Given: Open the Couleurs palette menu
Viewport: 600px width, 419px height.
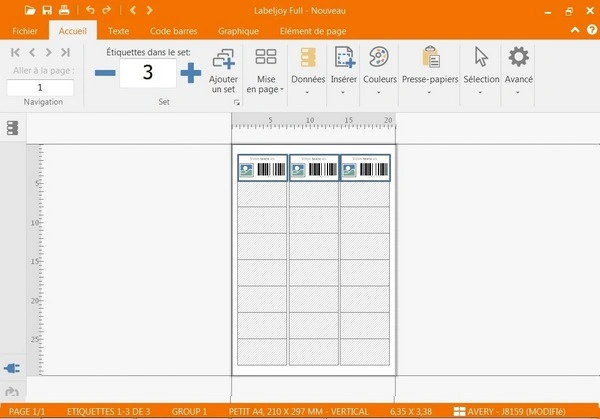Looking at the screenshot, I should (379, 68).
